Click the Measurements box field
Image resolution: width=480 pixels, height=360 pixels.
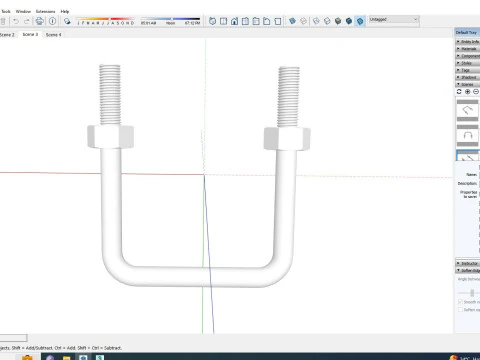tap(13, 338)
